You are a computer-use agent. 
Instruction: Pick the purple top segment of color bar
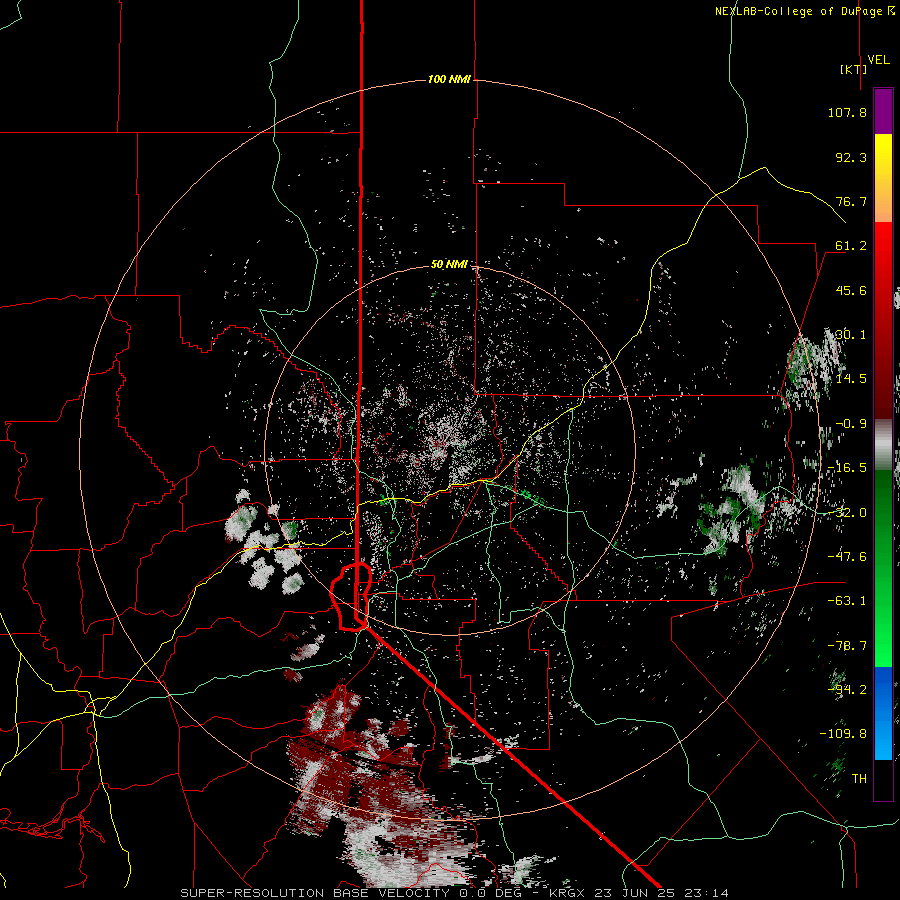click(883, 111)
